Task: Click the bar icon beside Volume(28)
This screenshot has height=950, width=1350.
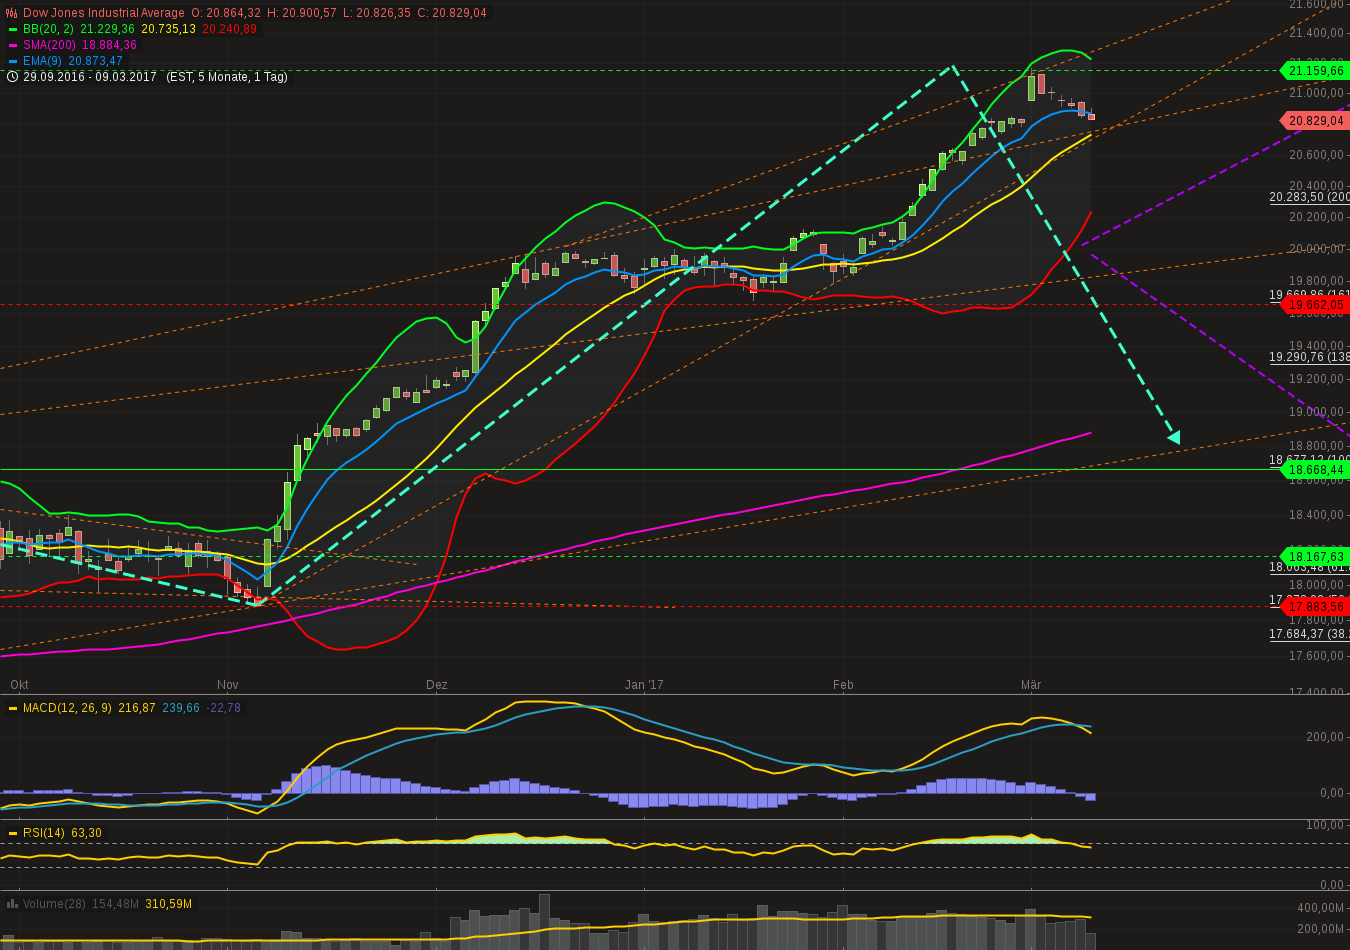Action: [12, 904]
